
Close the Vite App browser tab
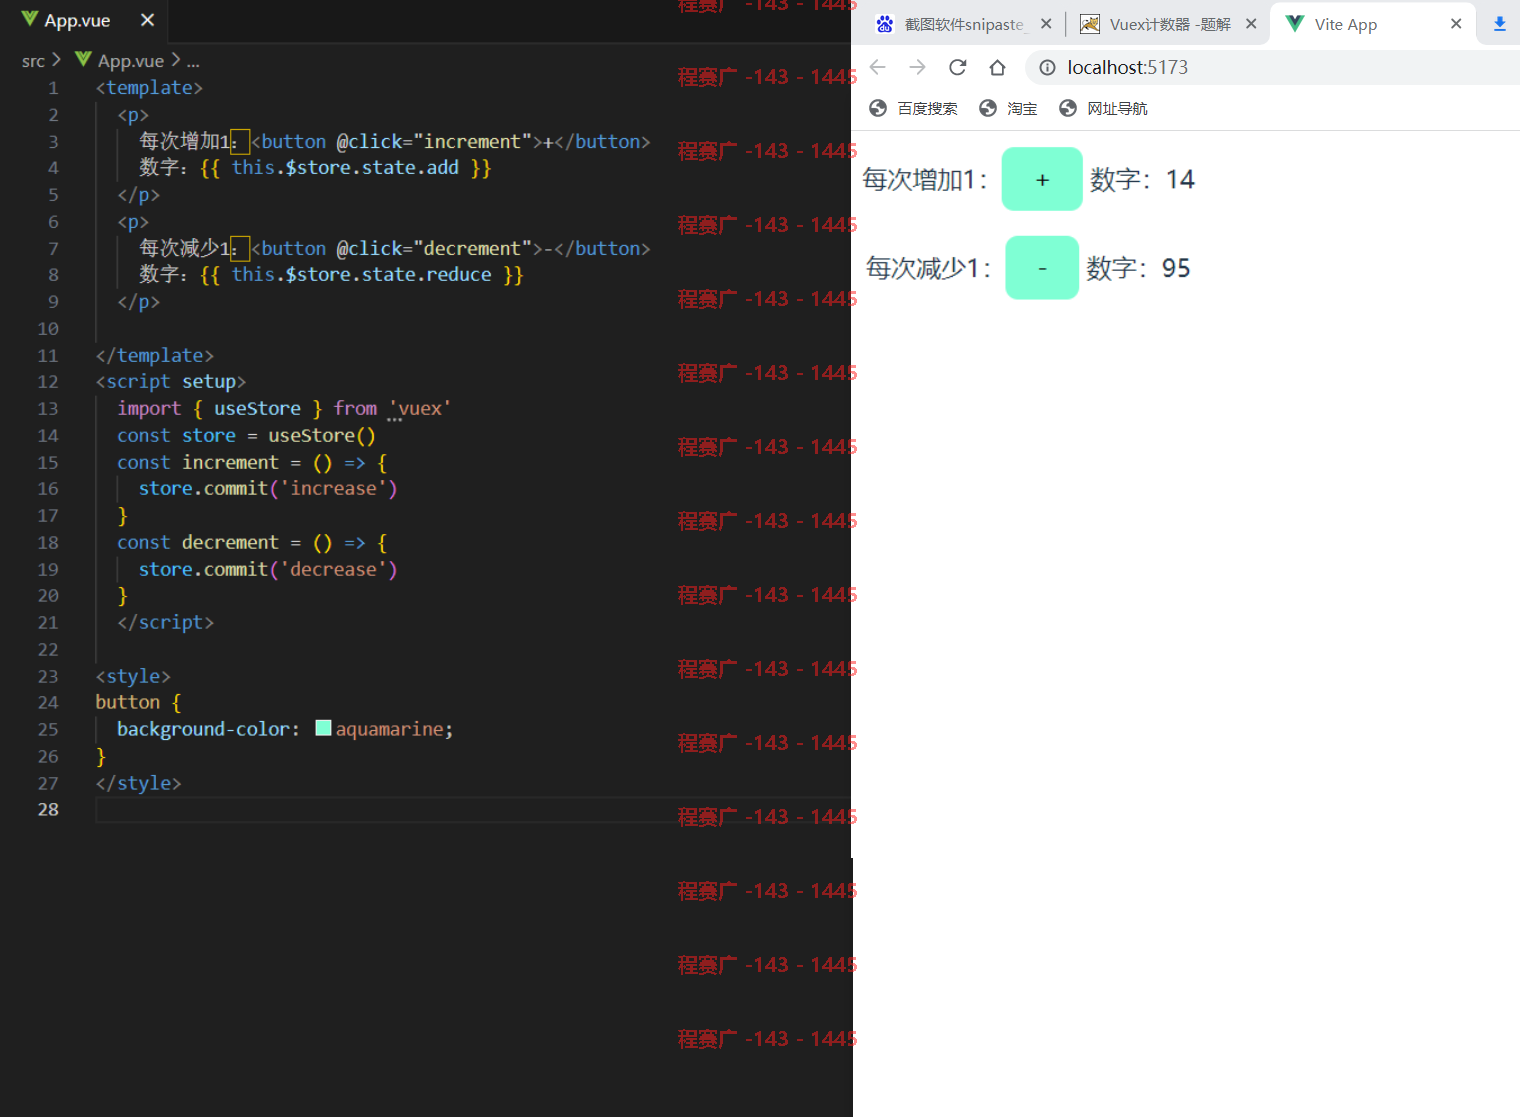point(1456,24)
